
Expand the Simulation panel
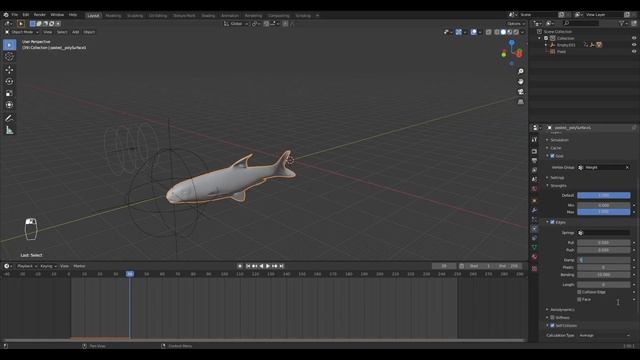click(559, 140)
